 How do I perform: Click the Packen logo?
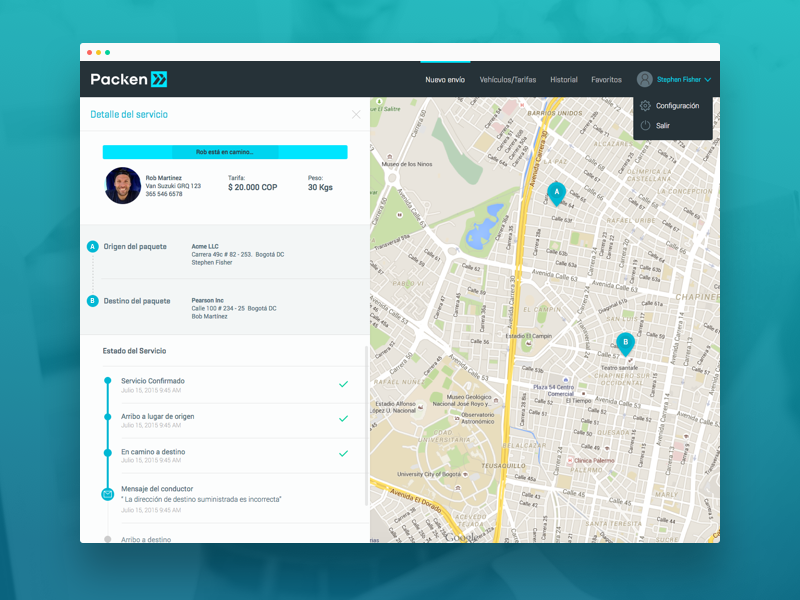click(x=129, y=79)
